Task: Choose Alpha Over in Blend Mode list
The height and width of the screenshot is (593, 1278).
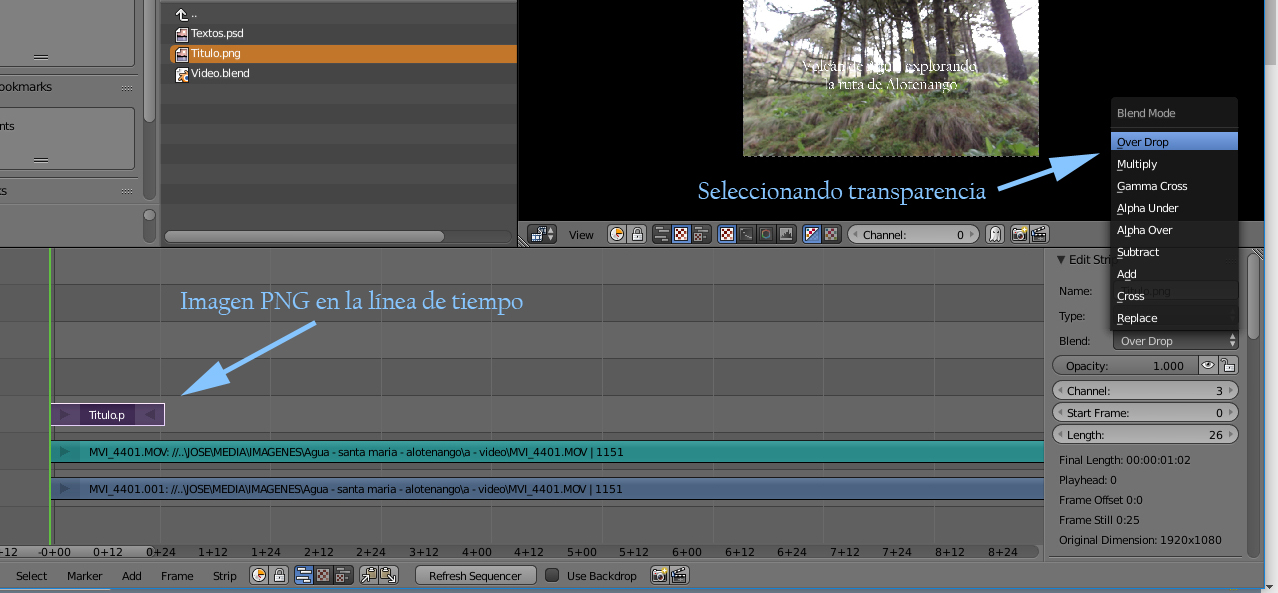Action: point(1145,230)
